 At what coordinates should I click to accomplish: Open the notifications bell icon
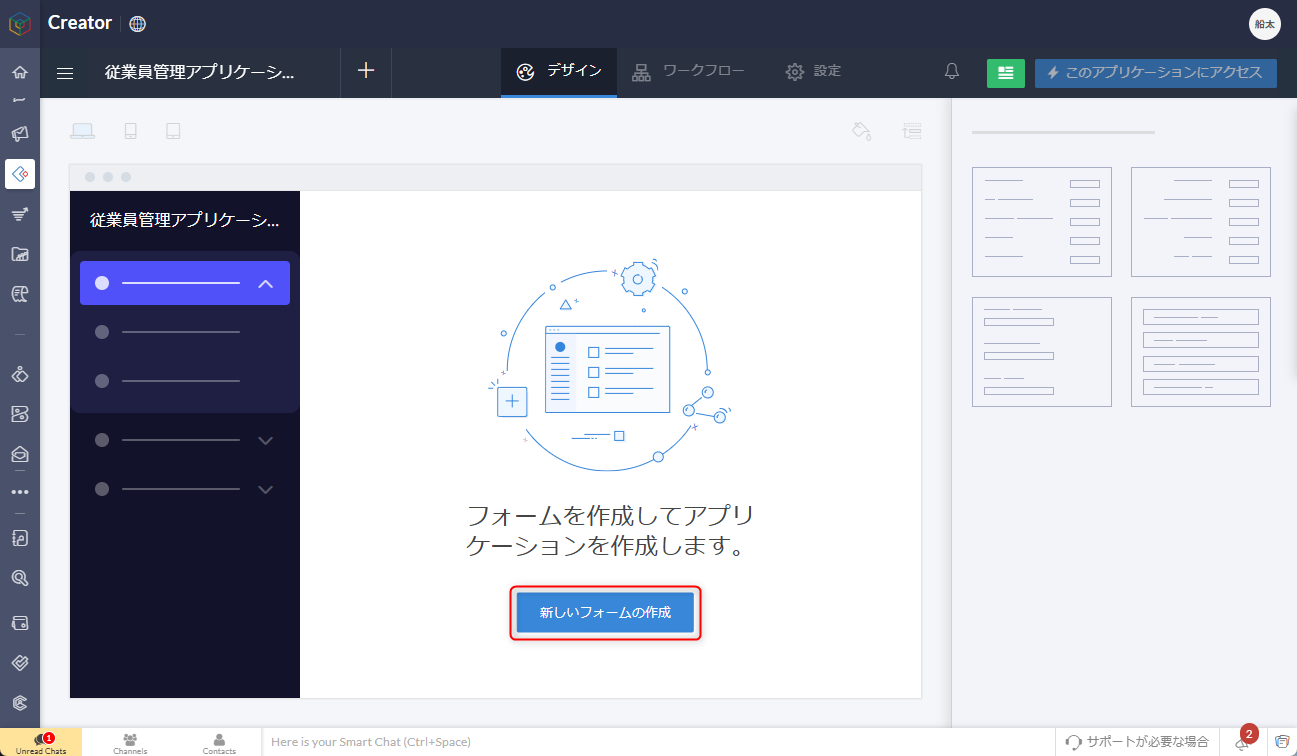pyautogui.click(x=952, y=72)
